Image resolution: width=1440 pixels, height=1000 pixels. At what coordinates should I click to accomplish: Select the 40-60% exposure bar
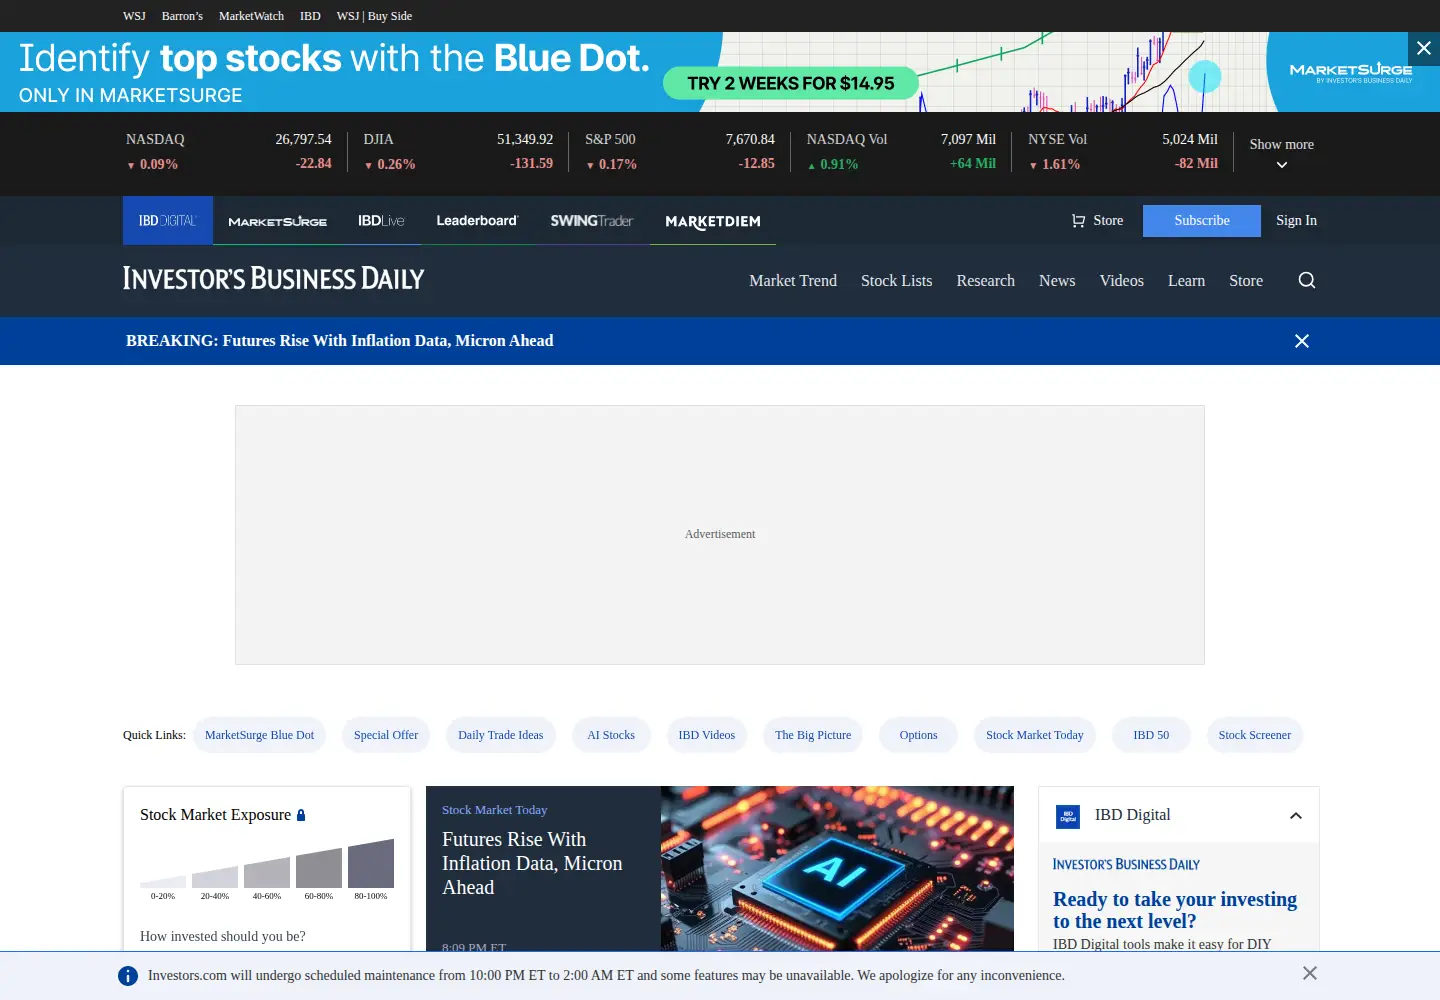(267, 872)
